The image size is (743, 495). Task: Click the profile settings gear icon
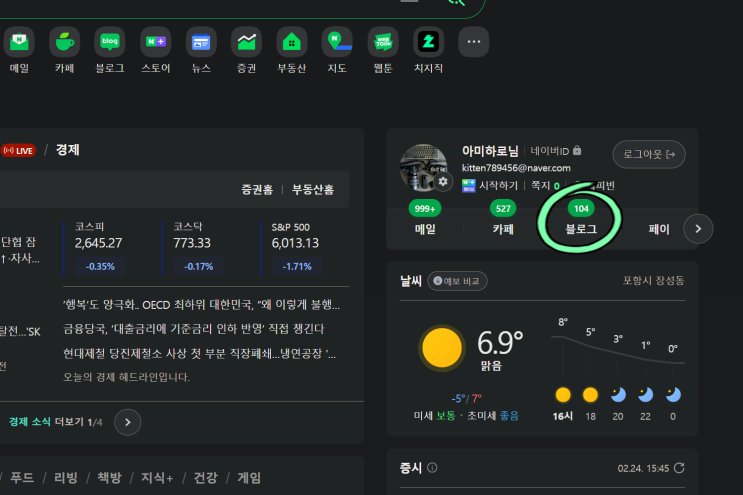[443, 182]
